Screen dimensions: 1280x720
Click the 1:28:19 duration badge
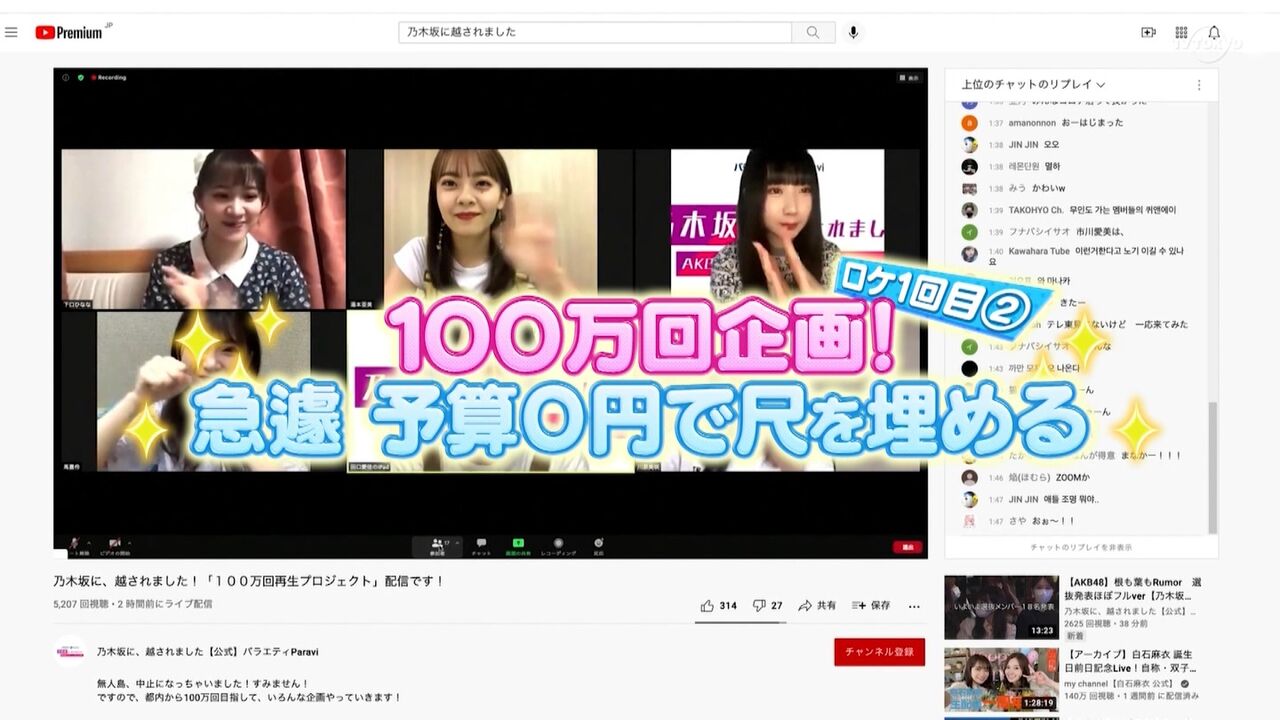click(x=1038, y=703)
